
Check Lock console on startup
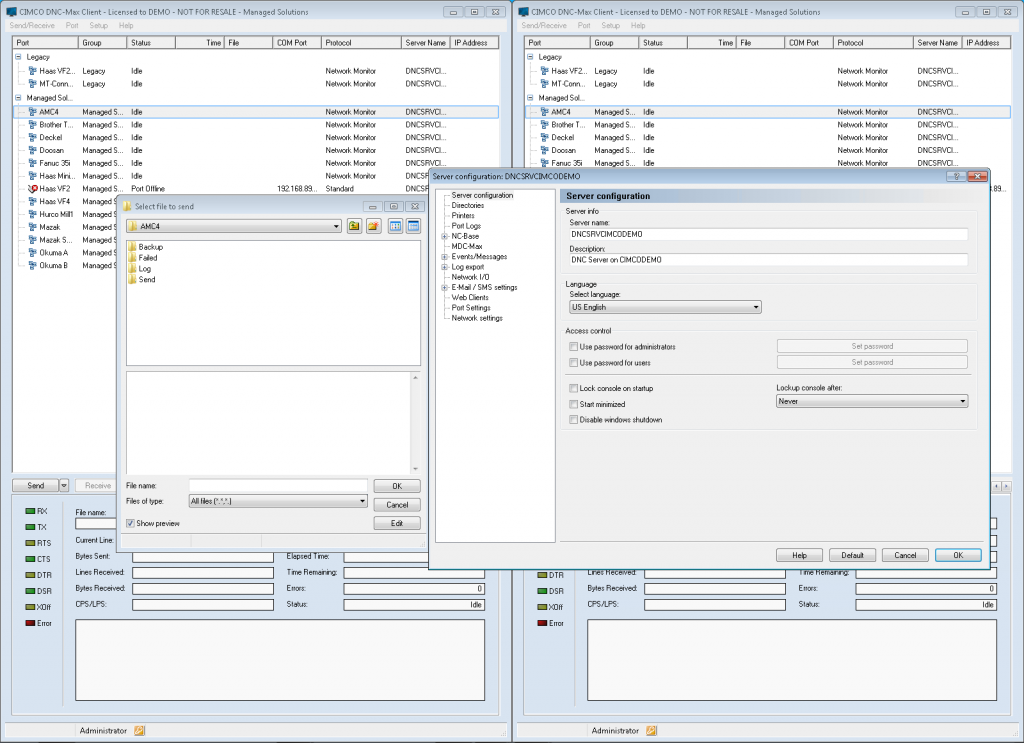573,388
